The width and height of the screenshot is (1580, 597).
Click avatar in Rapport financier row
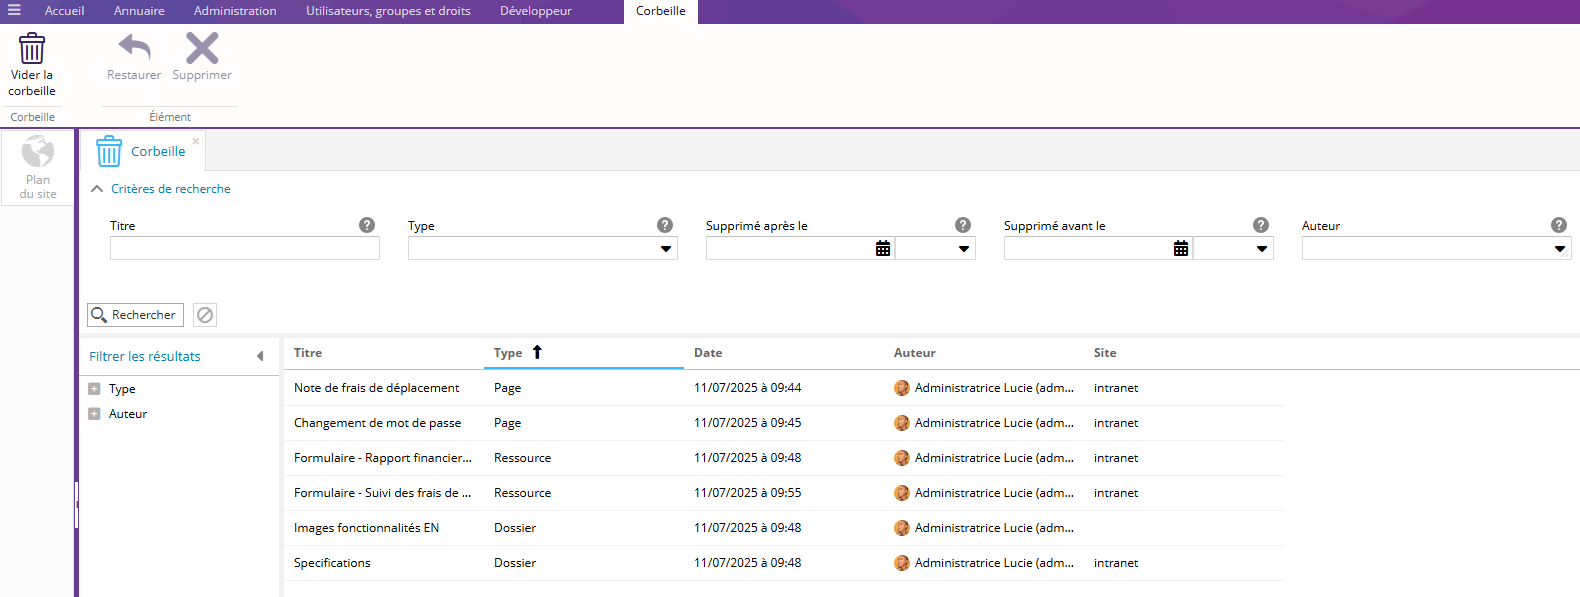tap(902, 458)
